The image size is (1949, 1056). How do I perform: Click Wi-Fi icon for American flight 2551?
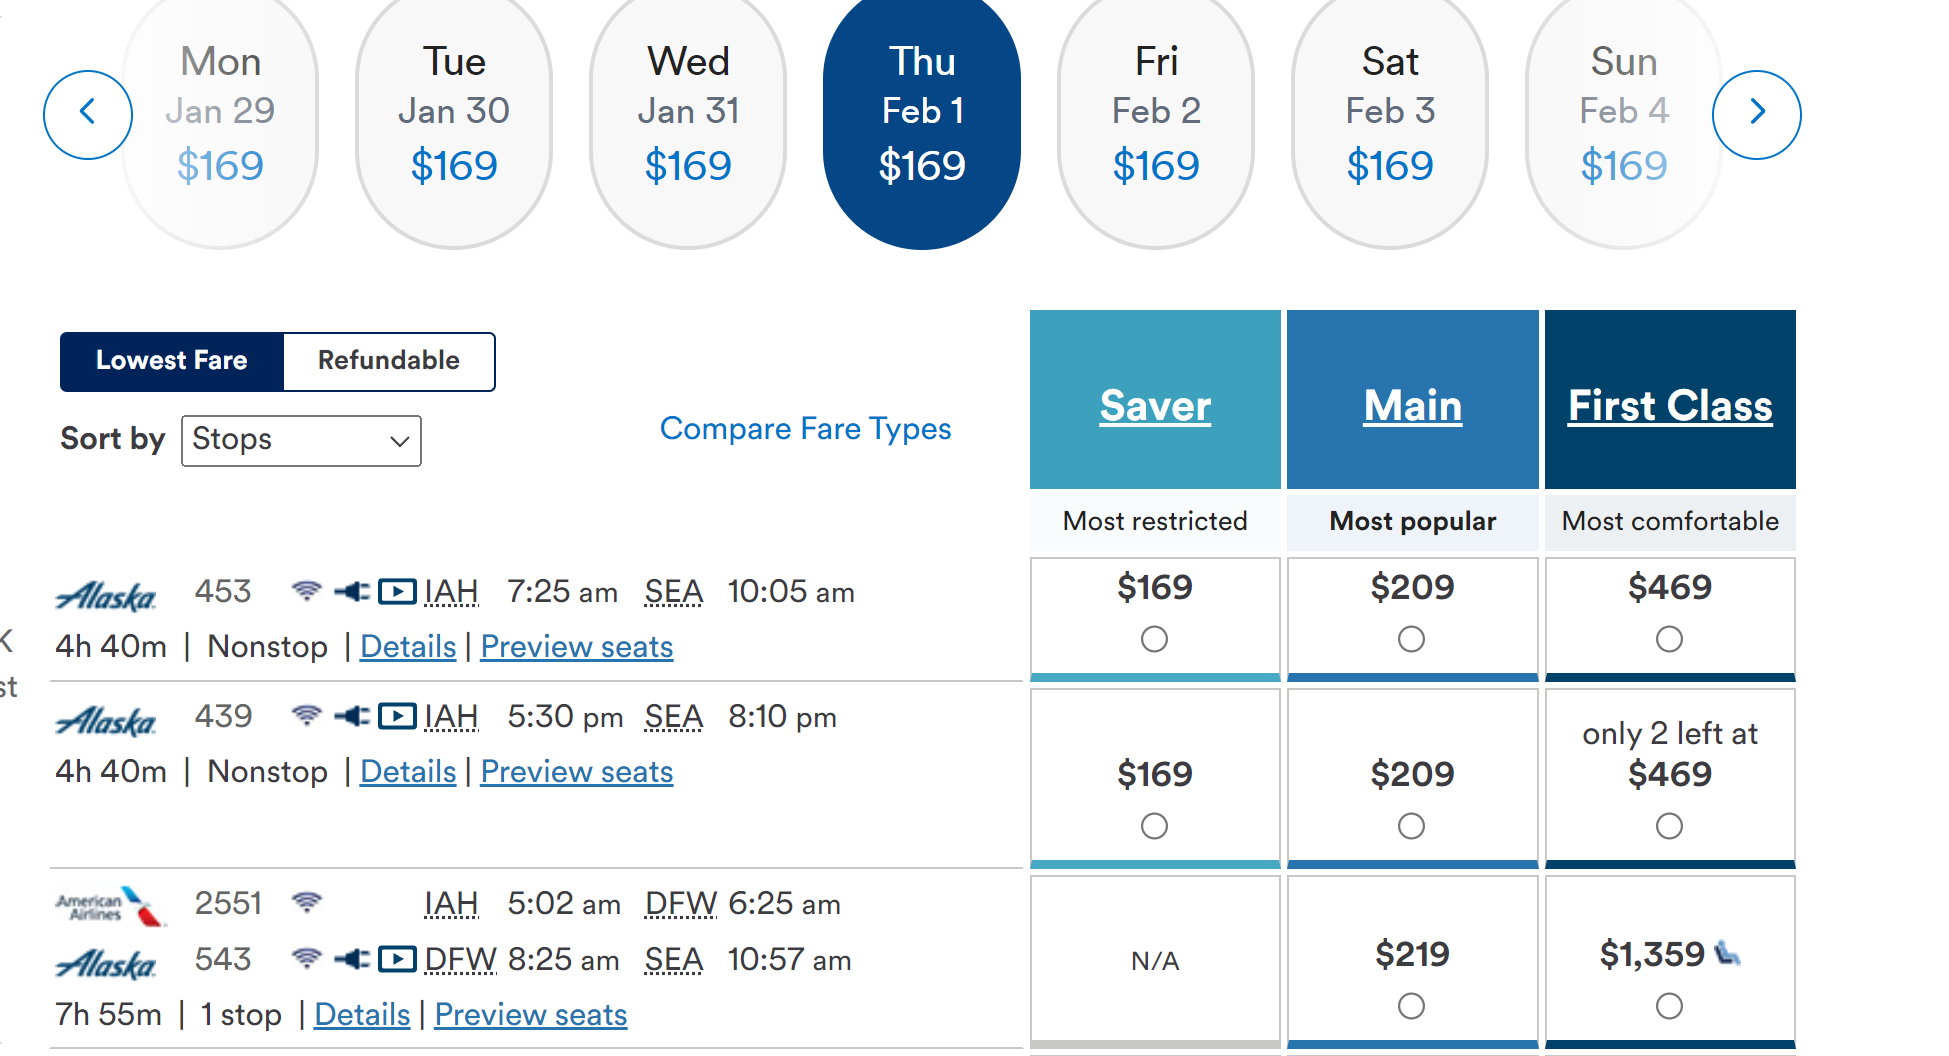coord(307,903)
